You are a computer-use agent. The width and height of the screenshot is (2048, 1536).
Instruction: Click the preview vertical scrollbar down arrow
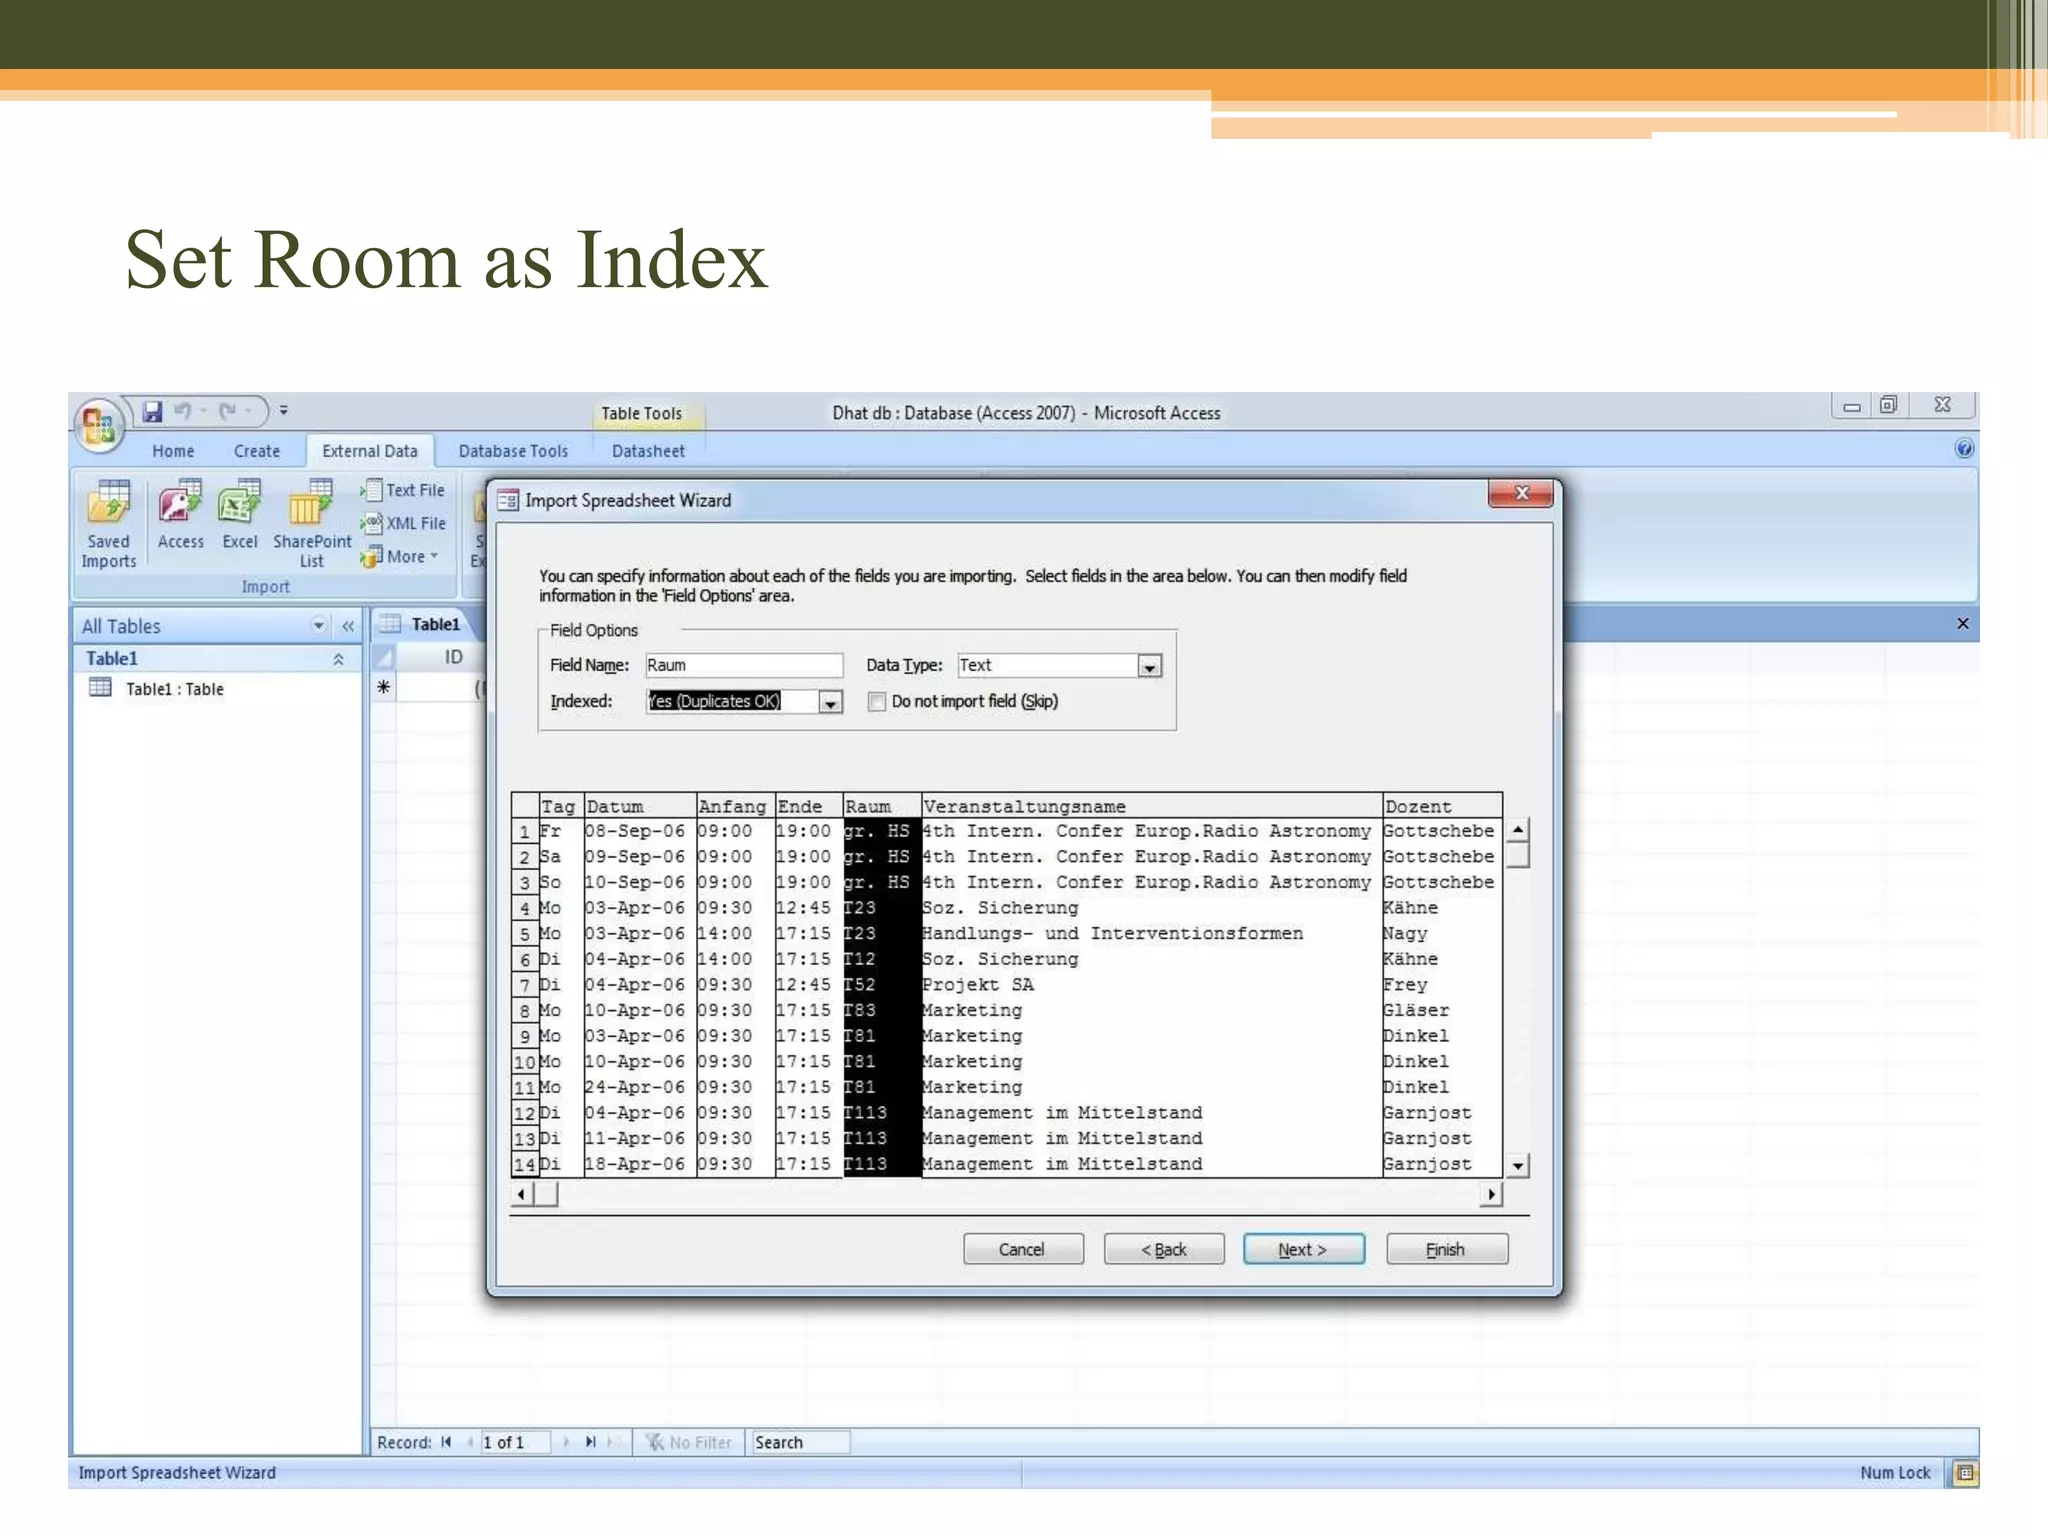click(1518, 1166)
